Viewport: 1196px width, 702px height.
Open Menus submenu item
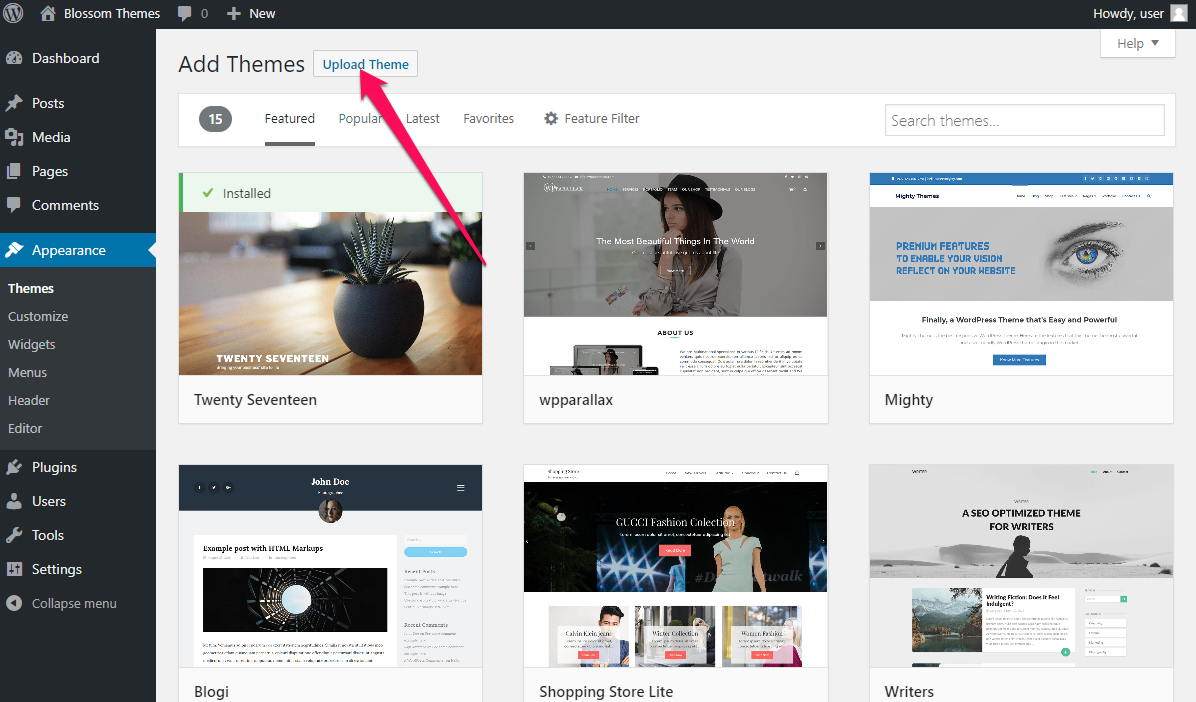pyautogui.click(x=27, y=372)
